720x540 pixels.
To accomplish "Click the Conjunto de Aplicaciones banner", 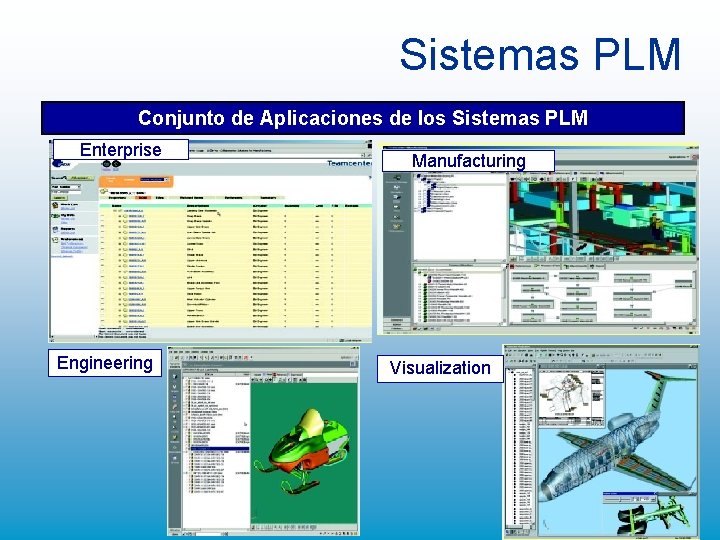I will click(x=363, y=118).
